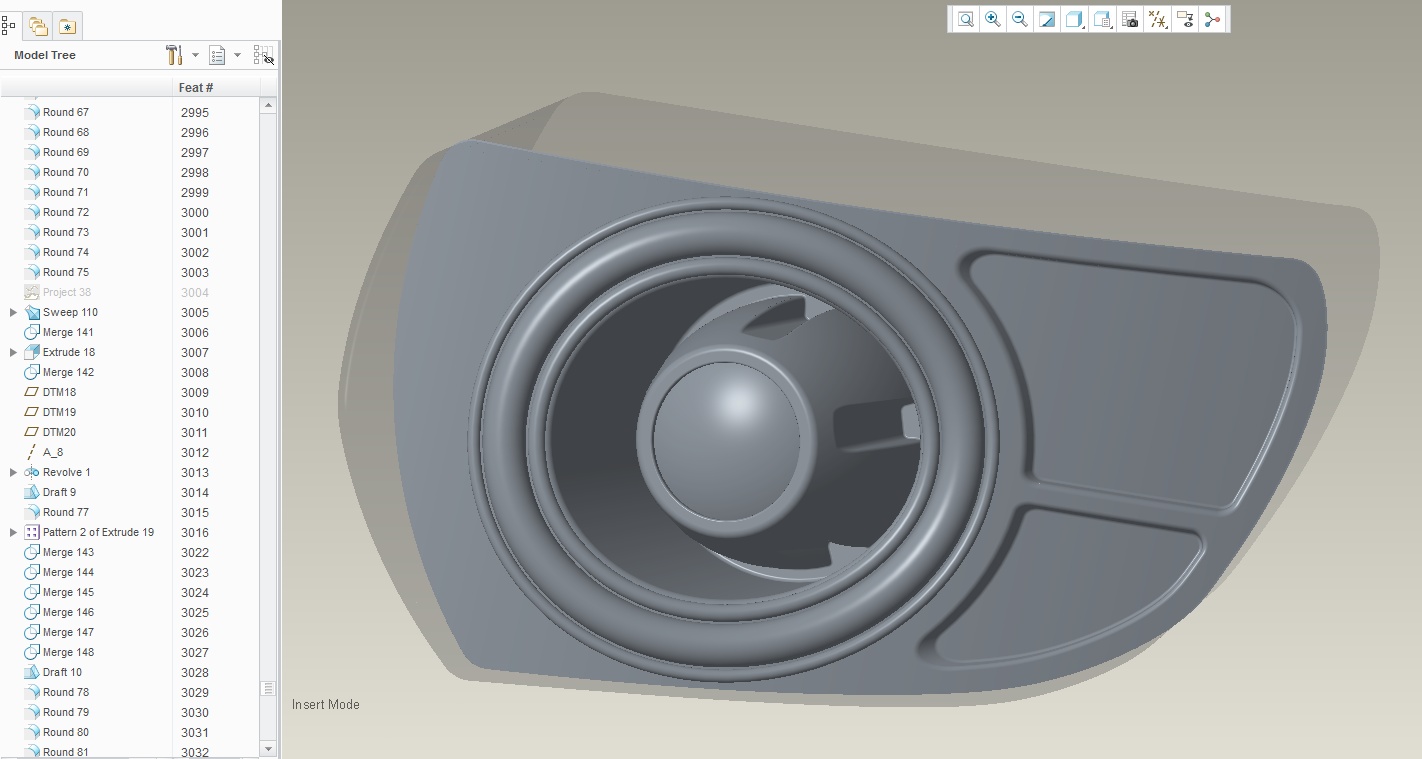Expand the Sweep 110 feature
The image size is (1422, 759).
pyautogui.click(x=13, y=312)
